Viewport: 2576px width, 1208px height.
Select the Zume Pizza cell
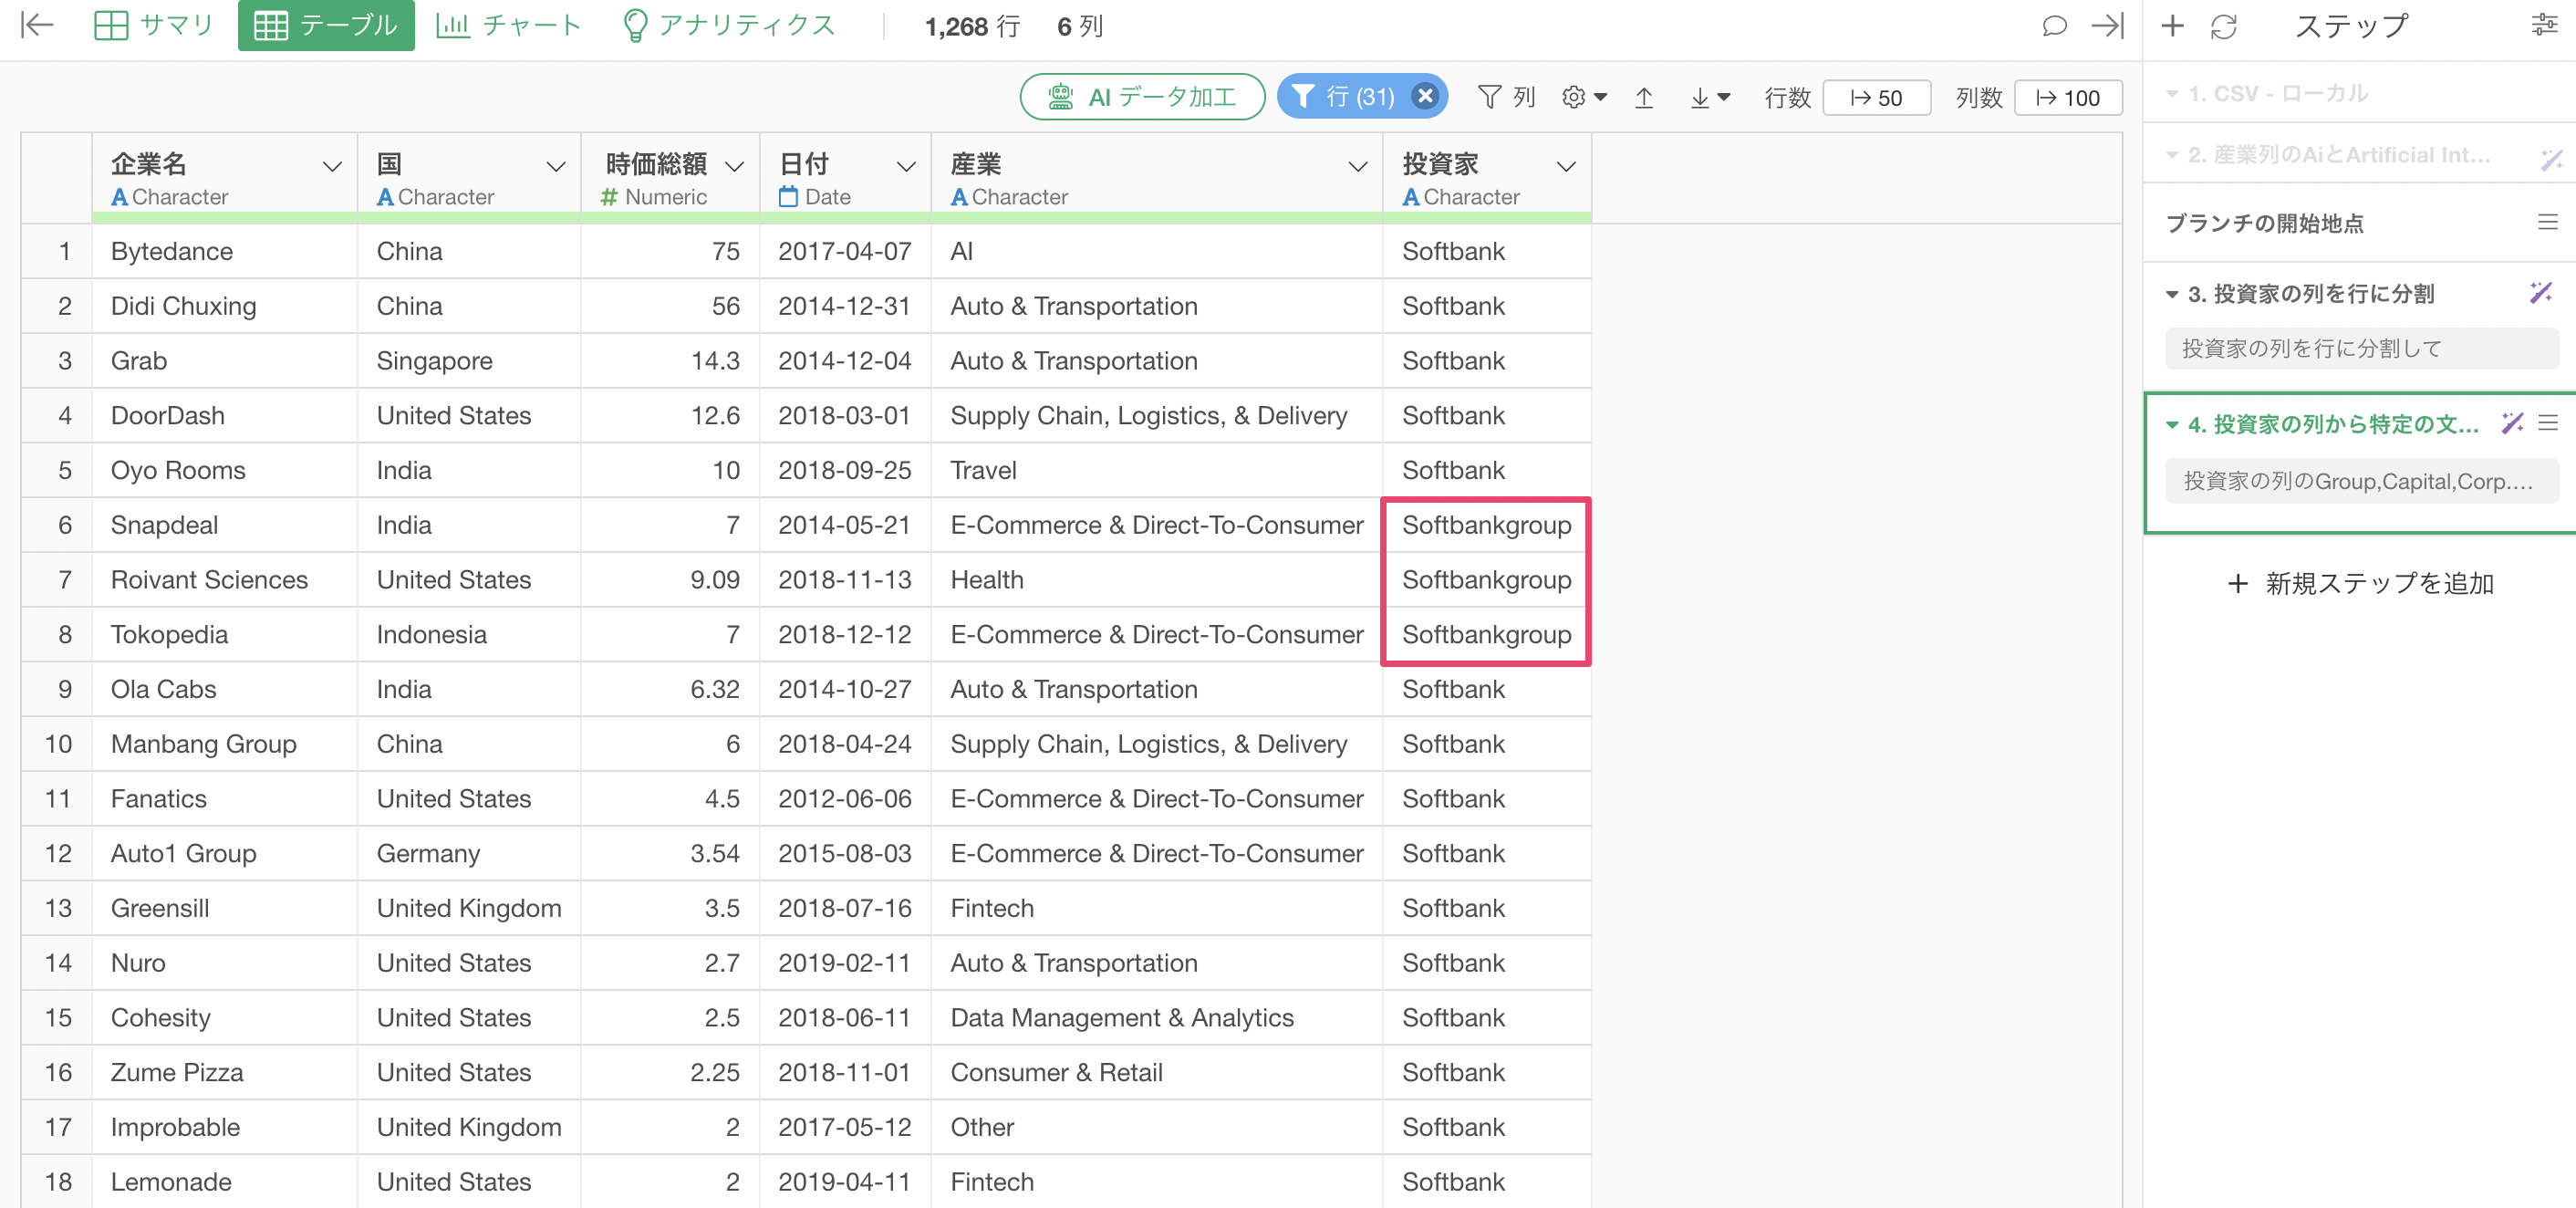224,1073
